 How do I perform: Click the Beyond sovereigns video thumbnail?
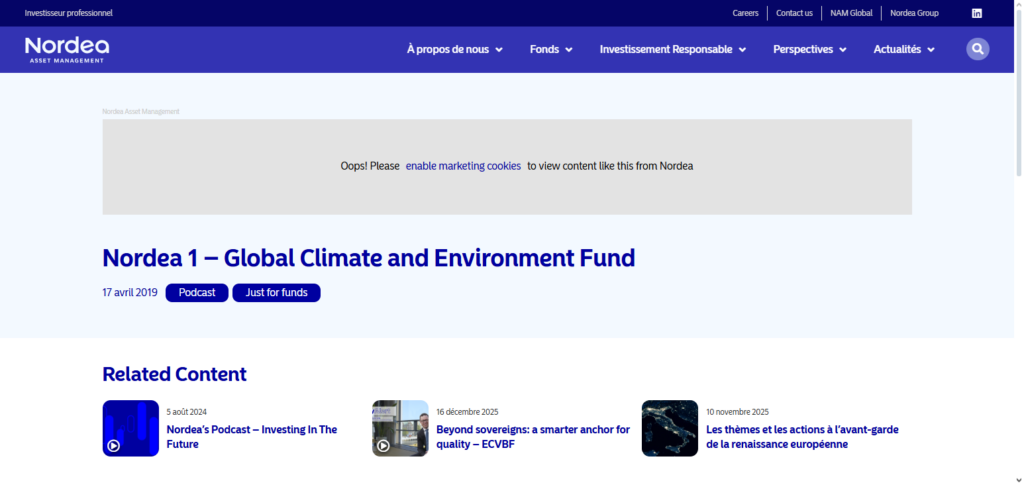pyautogui.click(x=400, y=428)
